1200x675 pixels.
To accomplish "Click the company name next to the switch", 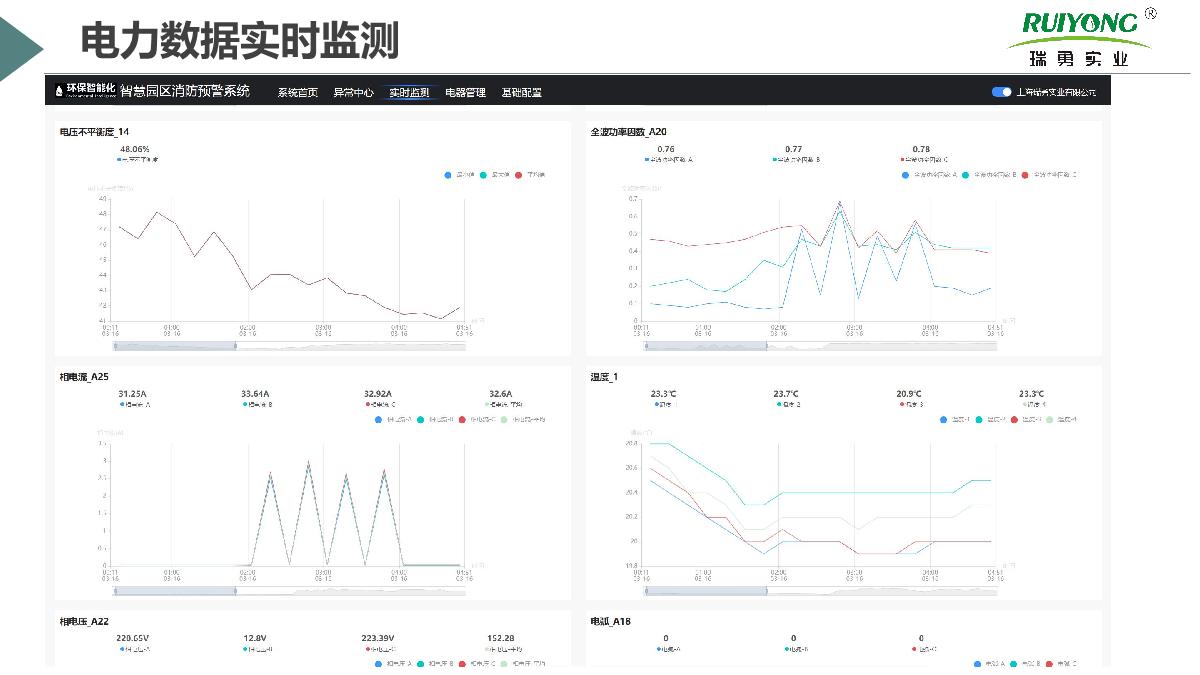I will (1055, 92).
